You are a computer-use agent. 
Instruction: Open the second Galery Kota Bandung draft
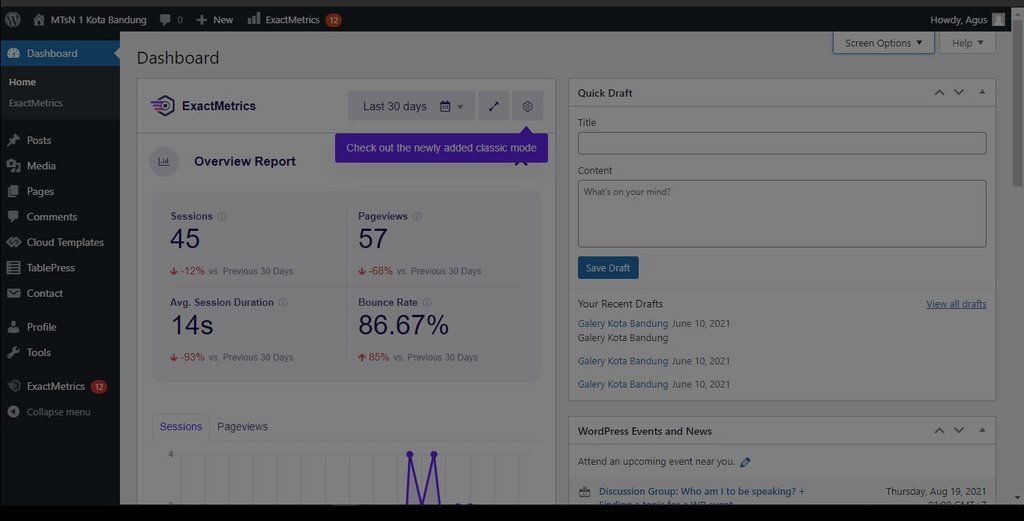tap(623, 361)
